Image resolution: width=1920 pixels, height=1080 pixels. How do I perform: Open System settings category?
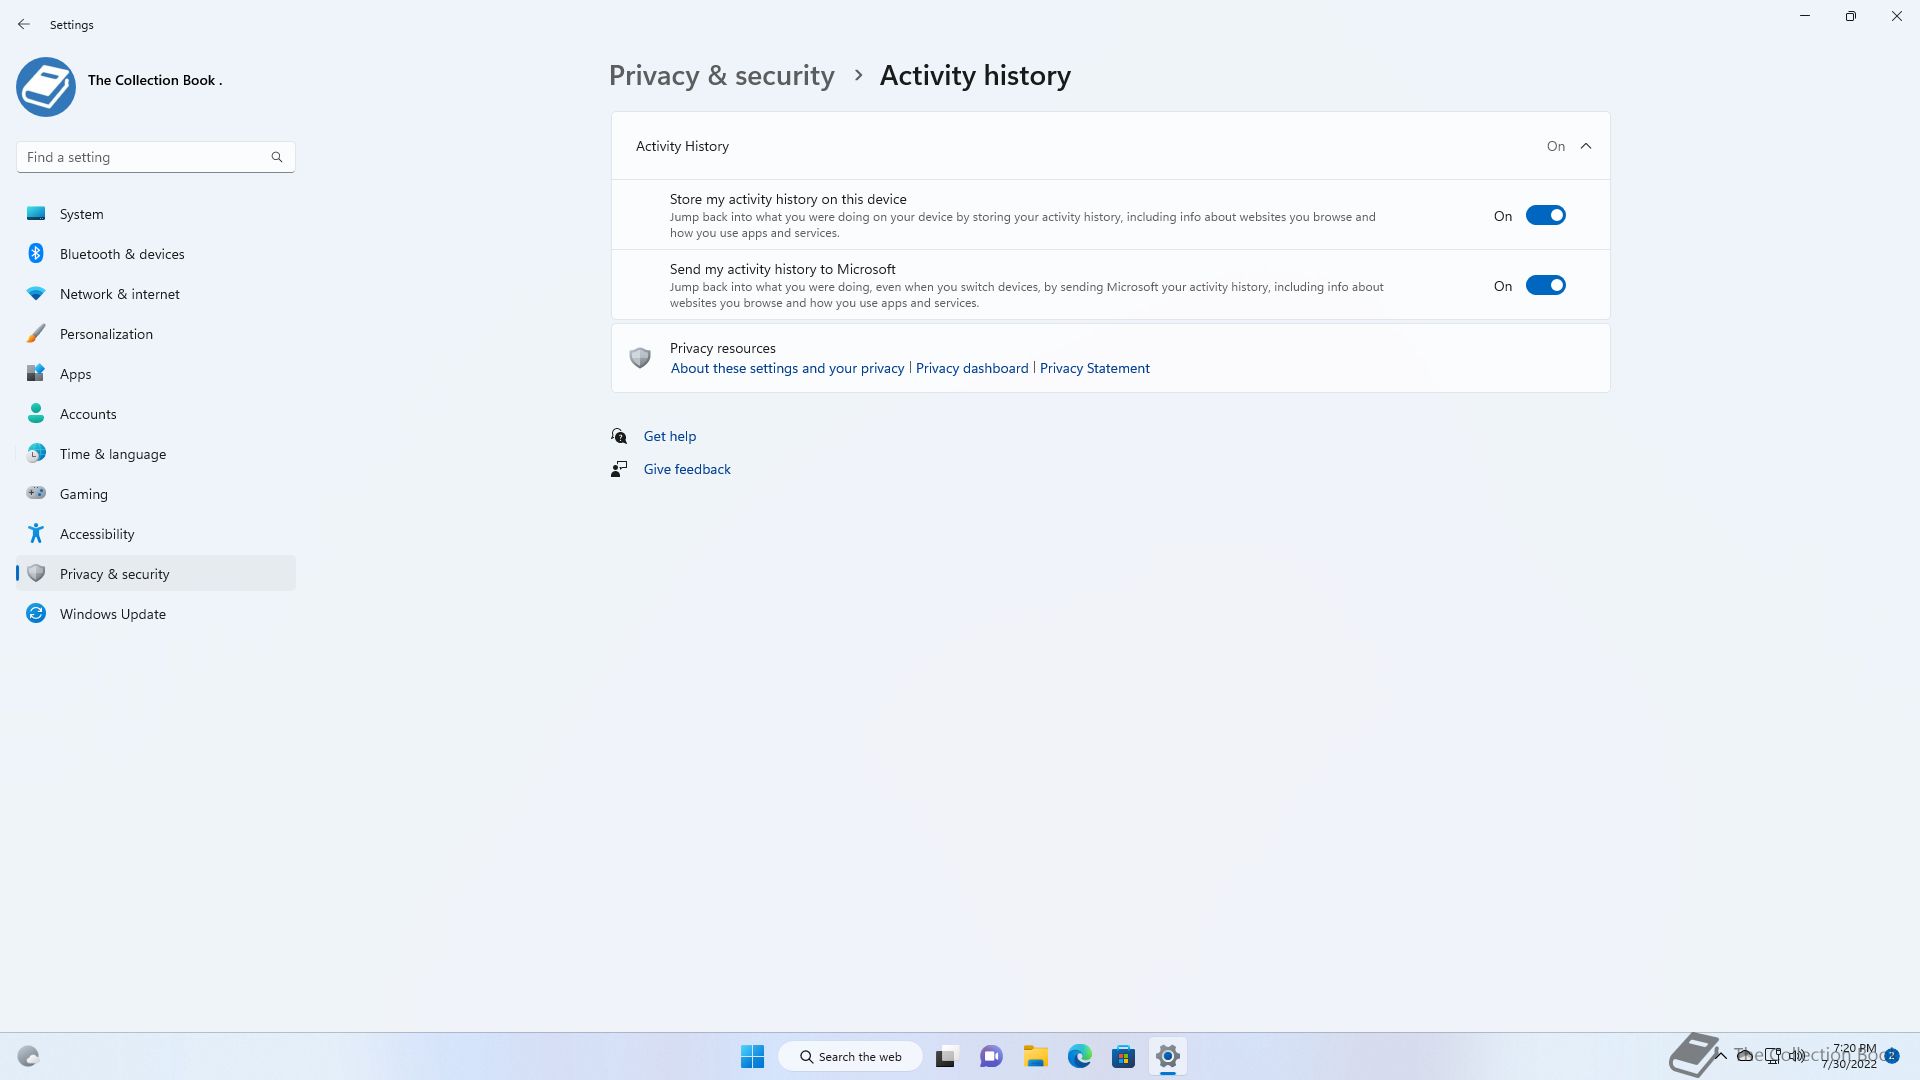point(156,214)
